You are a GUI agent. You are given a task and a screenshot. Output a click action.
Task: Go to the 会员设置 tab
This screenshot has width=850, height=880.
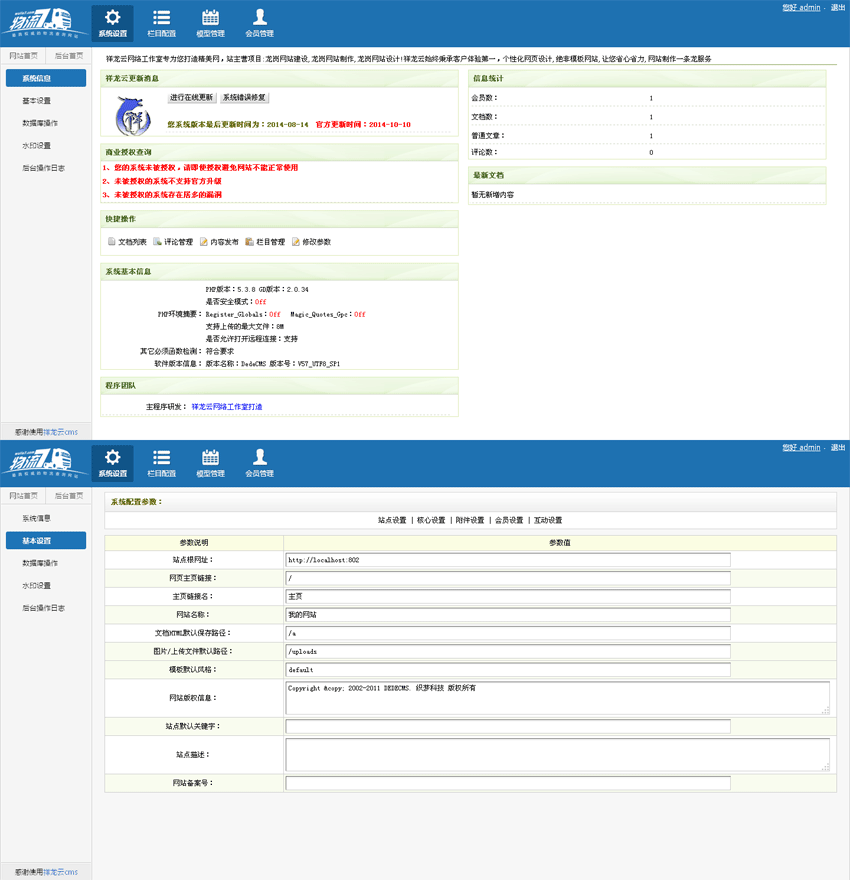(508, 520)
